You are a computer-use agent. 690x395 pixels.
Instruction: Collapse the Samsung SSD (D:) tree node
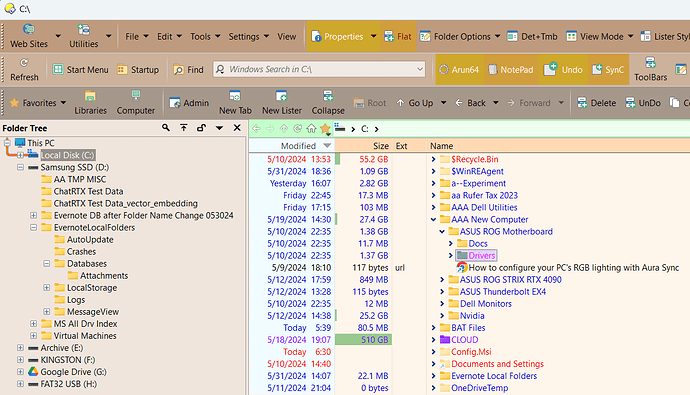20,167
